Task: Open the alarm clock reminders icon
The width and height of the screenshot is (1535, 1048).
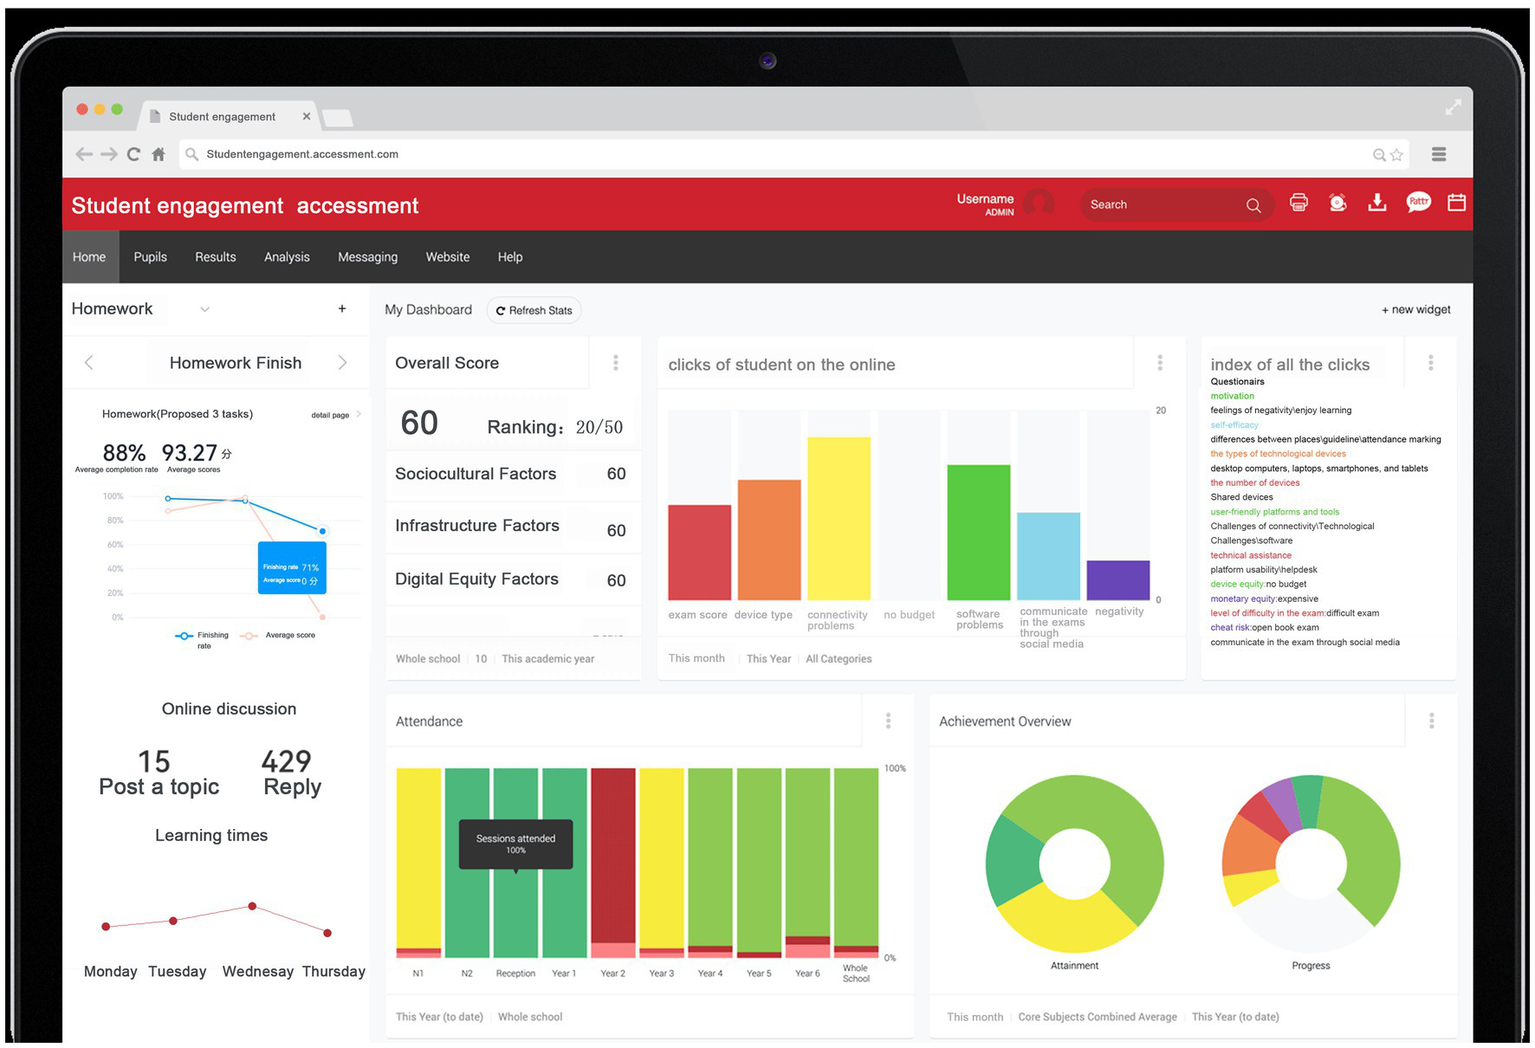Action: [x=1337, y=203]
